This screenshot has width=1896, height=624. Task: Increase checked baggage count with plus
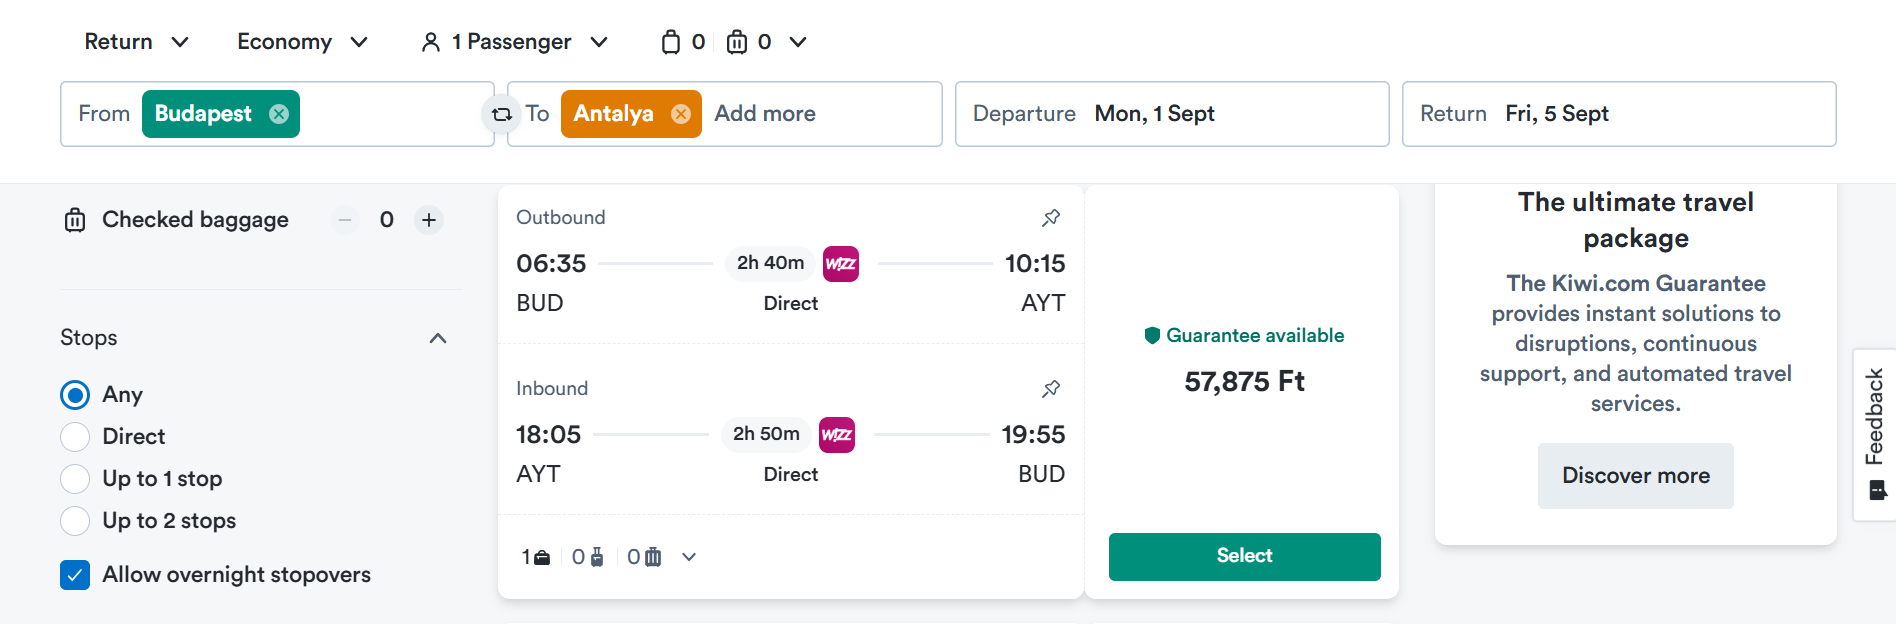429,220
